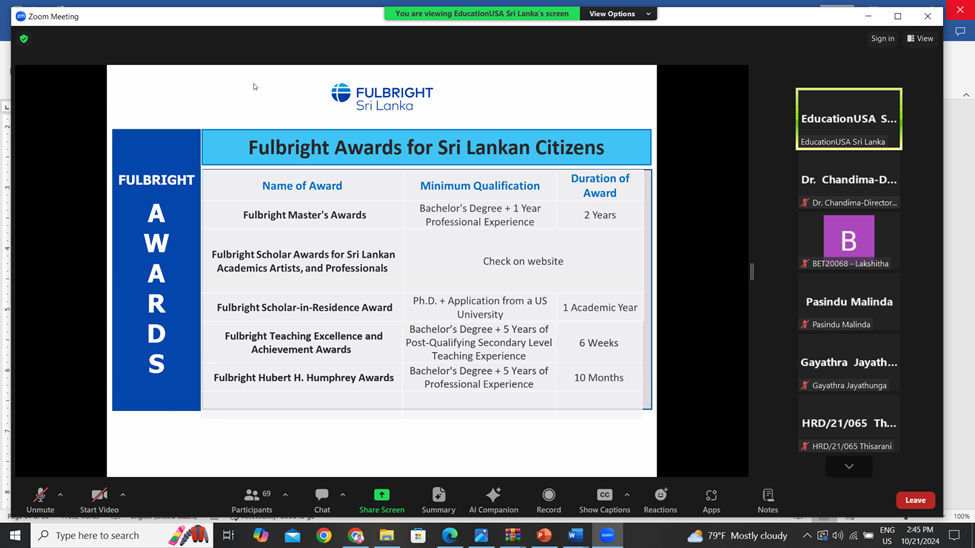Screen dimensions: 975x548
Task: Click the sharing status banner text
Action: point(482,14)
